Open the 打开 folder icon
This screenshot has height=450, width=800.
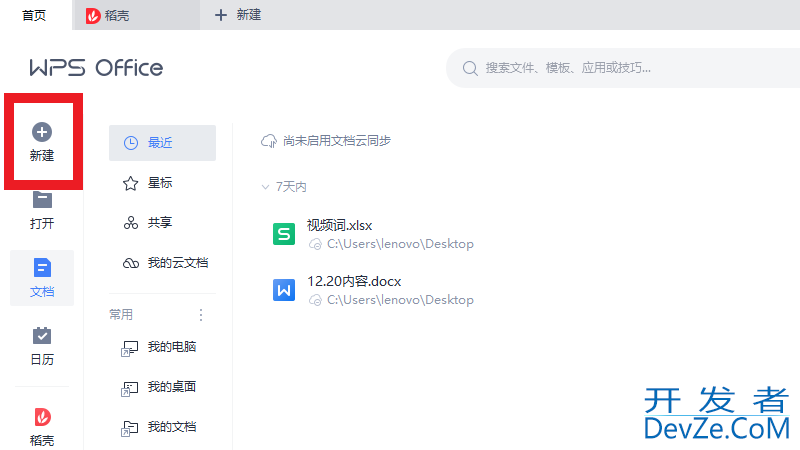(x=42, y=199)
